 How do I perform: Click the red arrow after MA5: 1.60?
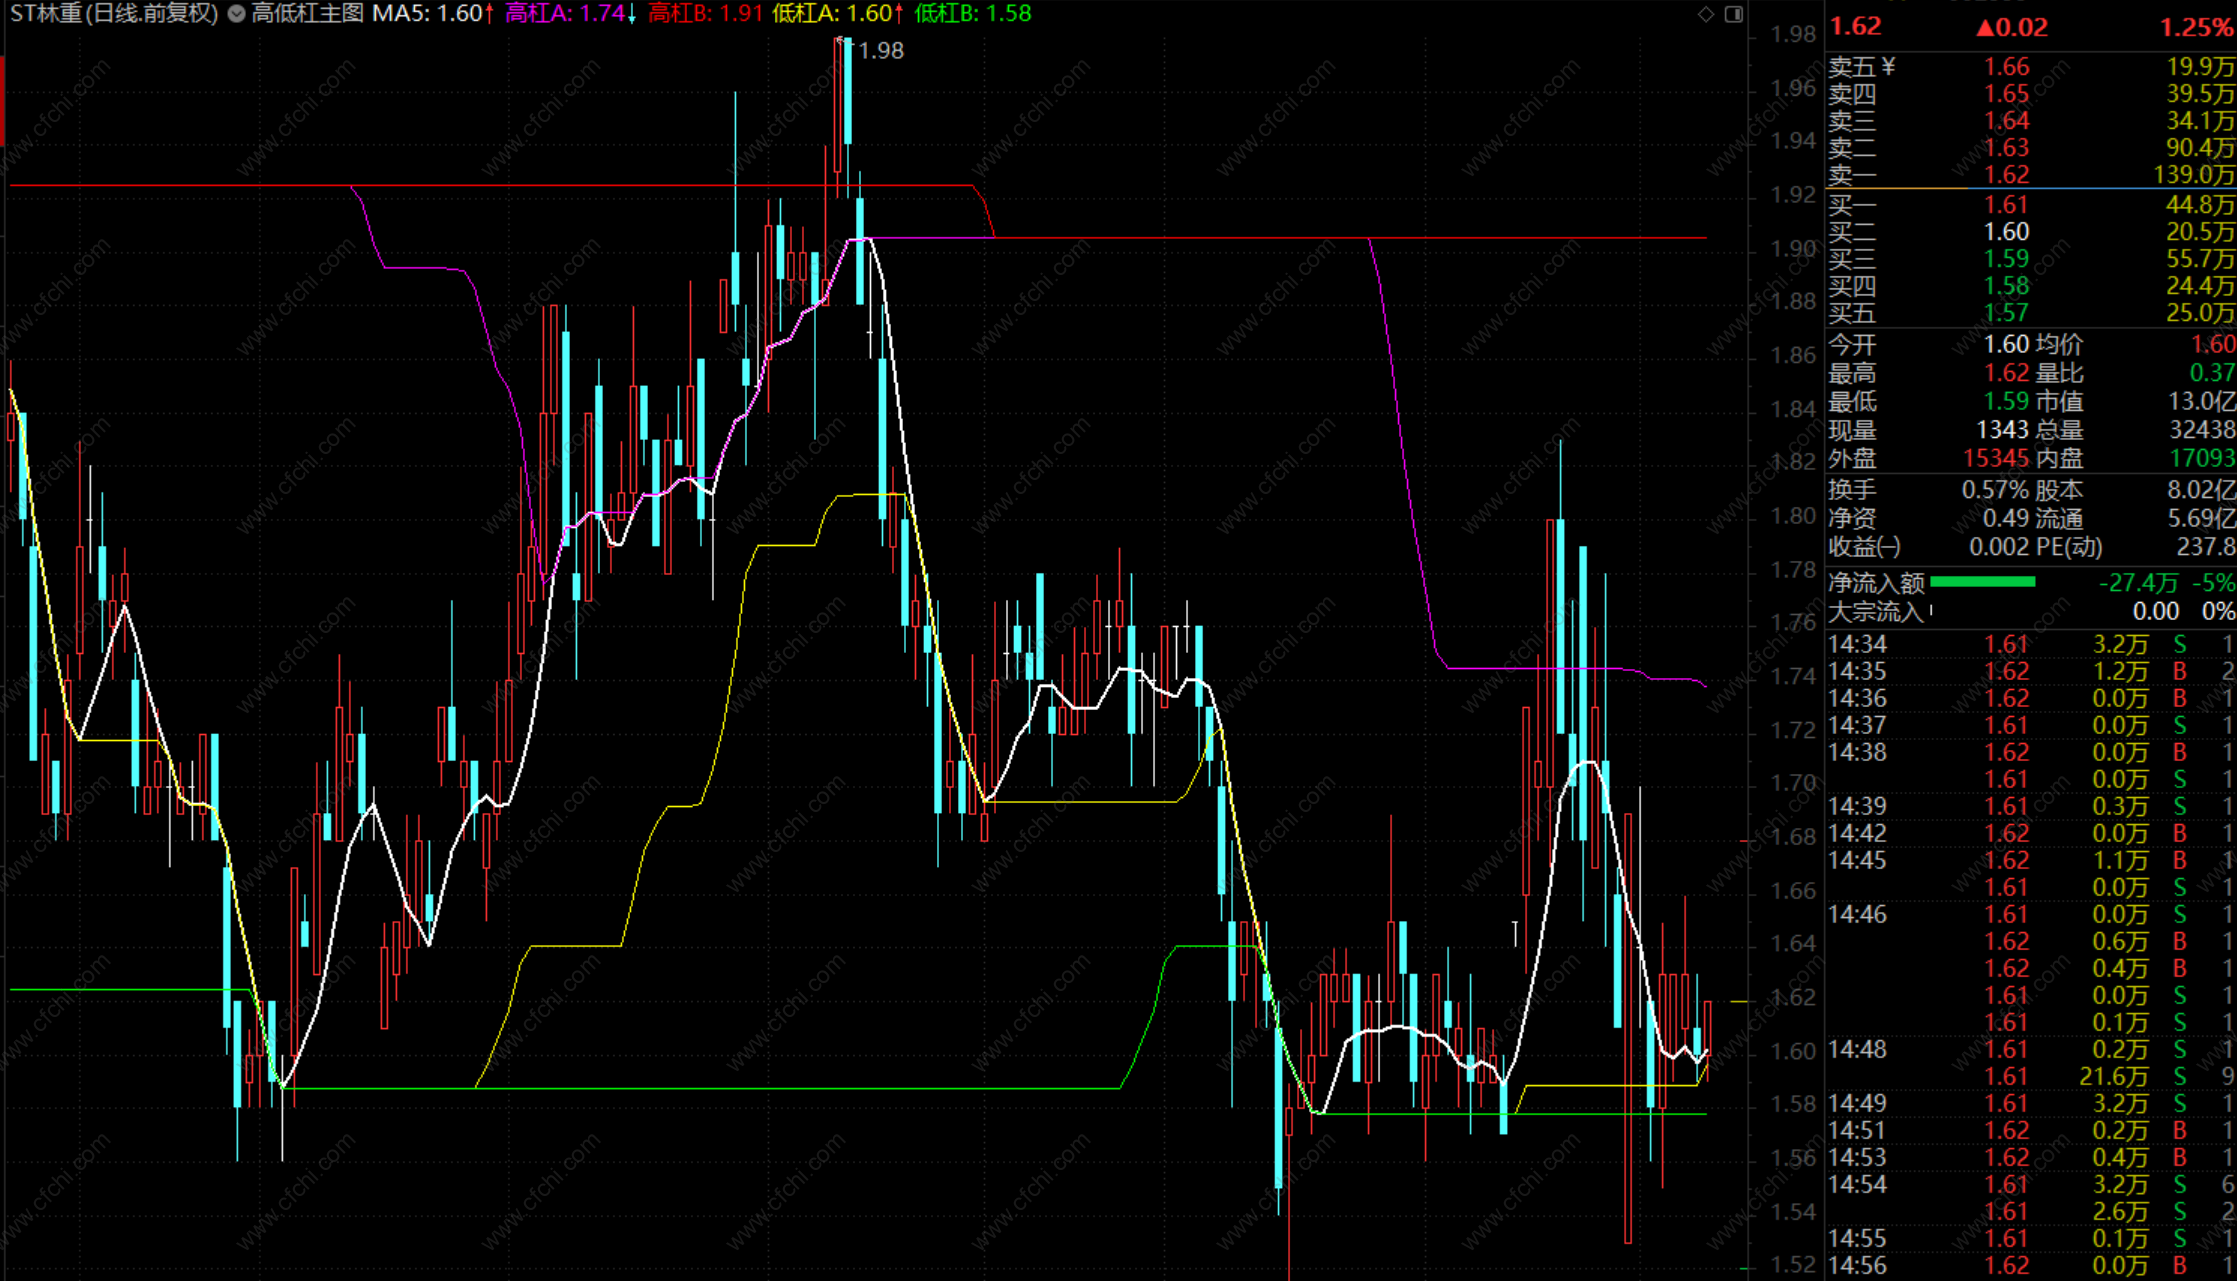pos(489,14)
